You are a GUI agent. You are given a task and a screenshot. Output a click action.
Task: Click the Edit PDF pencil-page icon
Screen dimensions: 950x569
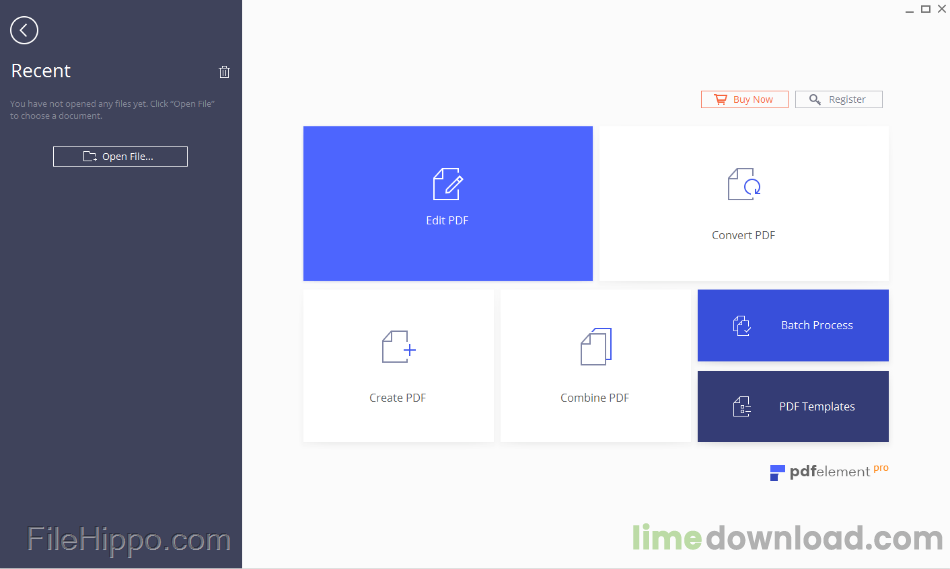[448, 184]
